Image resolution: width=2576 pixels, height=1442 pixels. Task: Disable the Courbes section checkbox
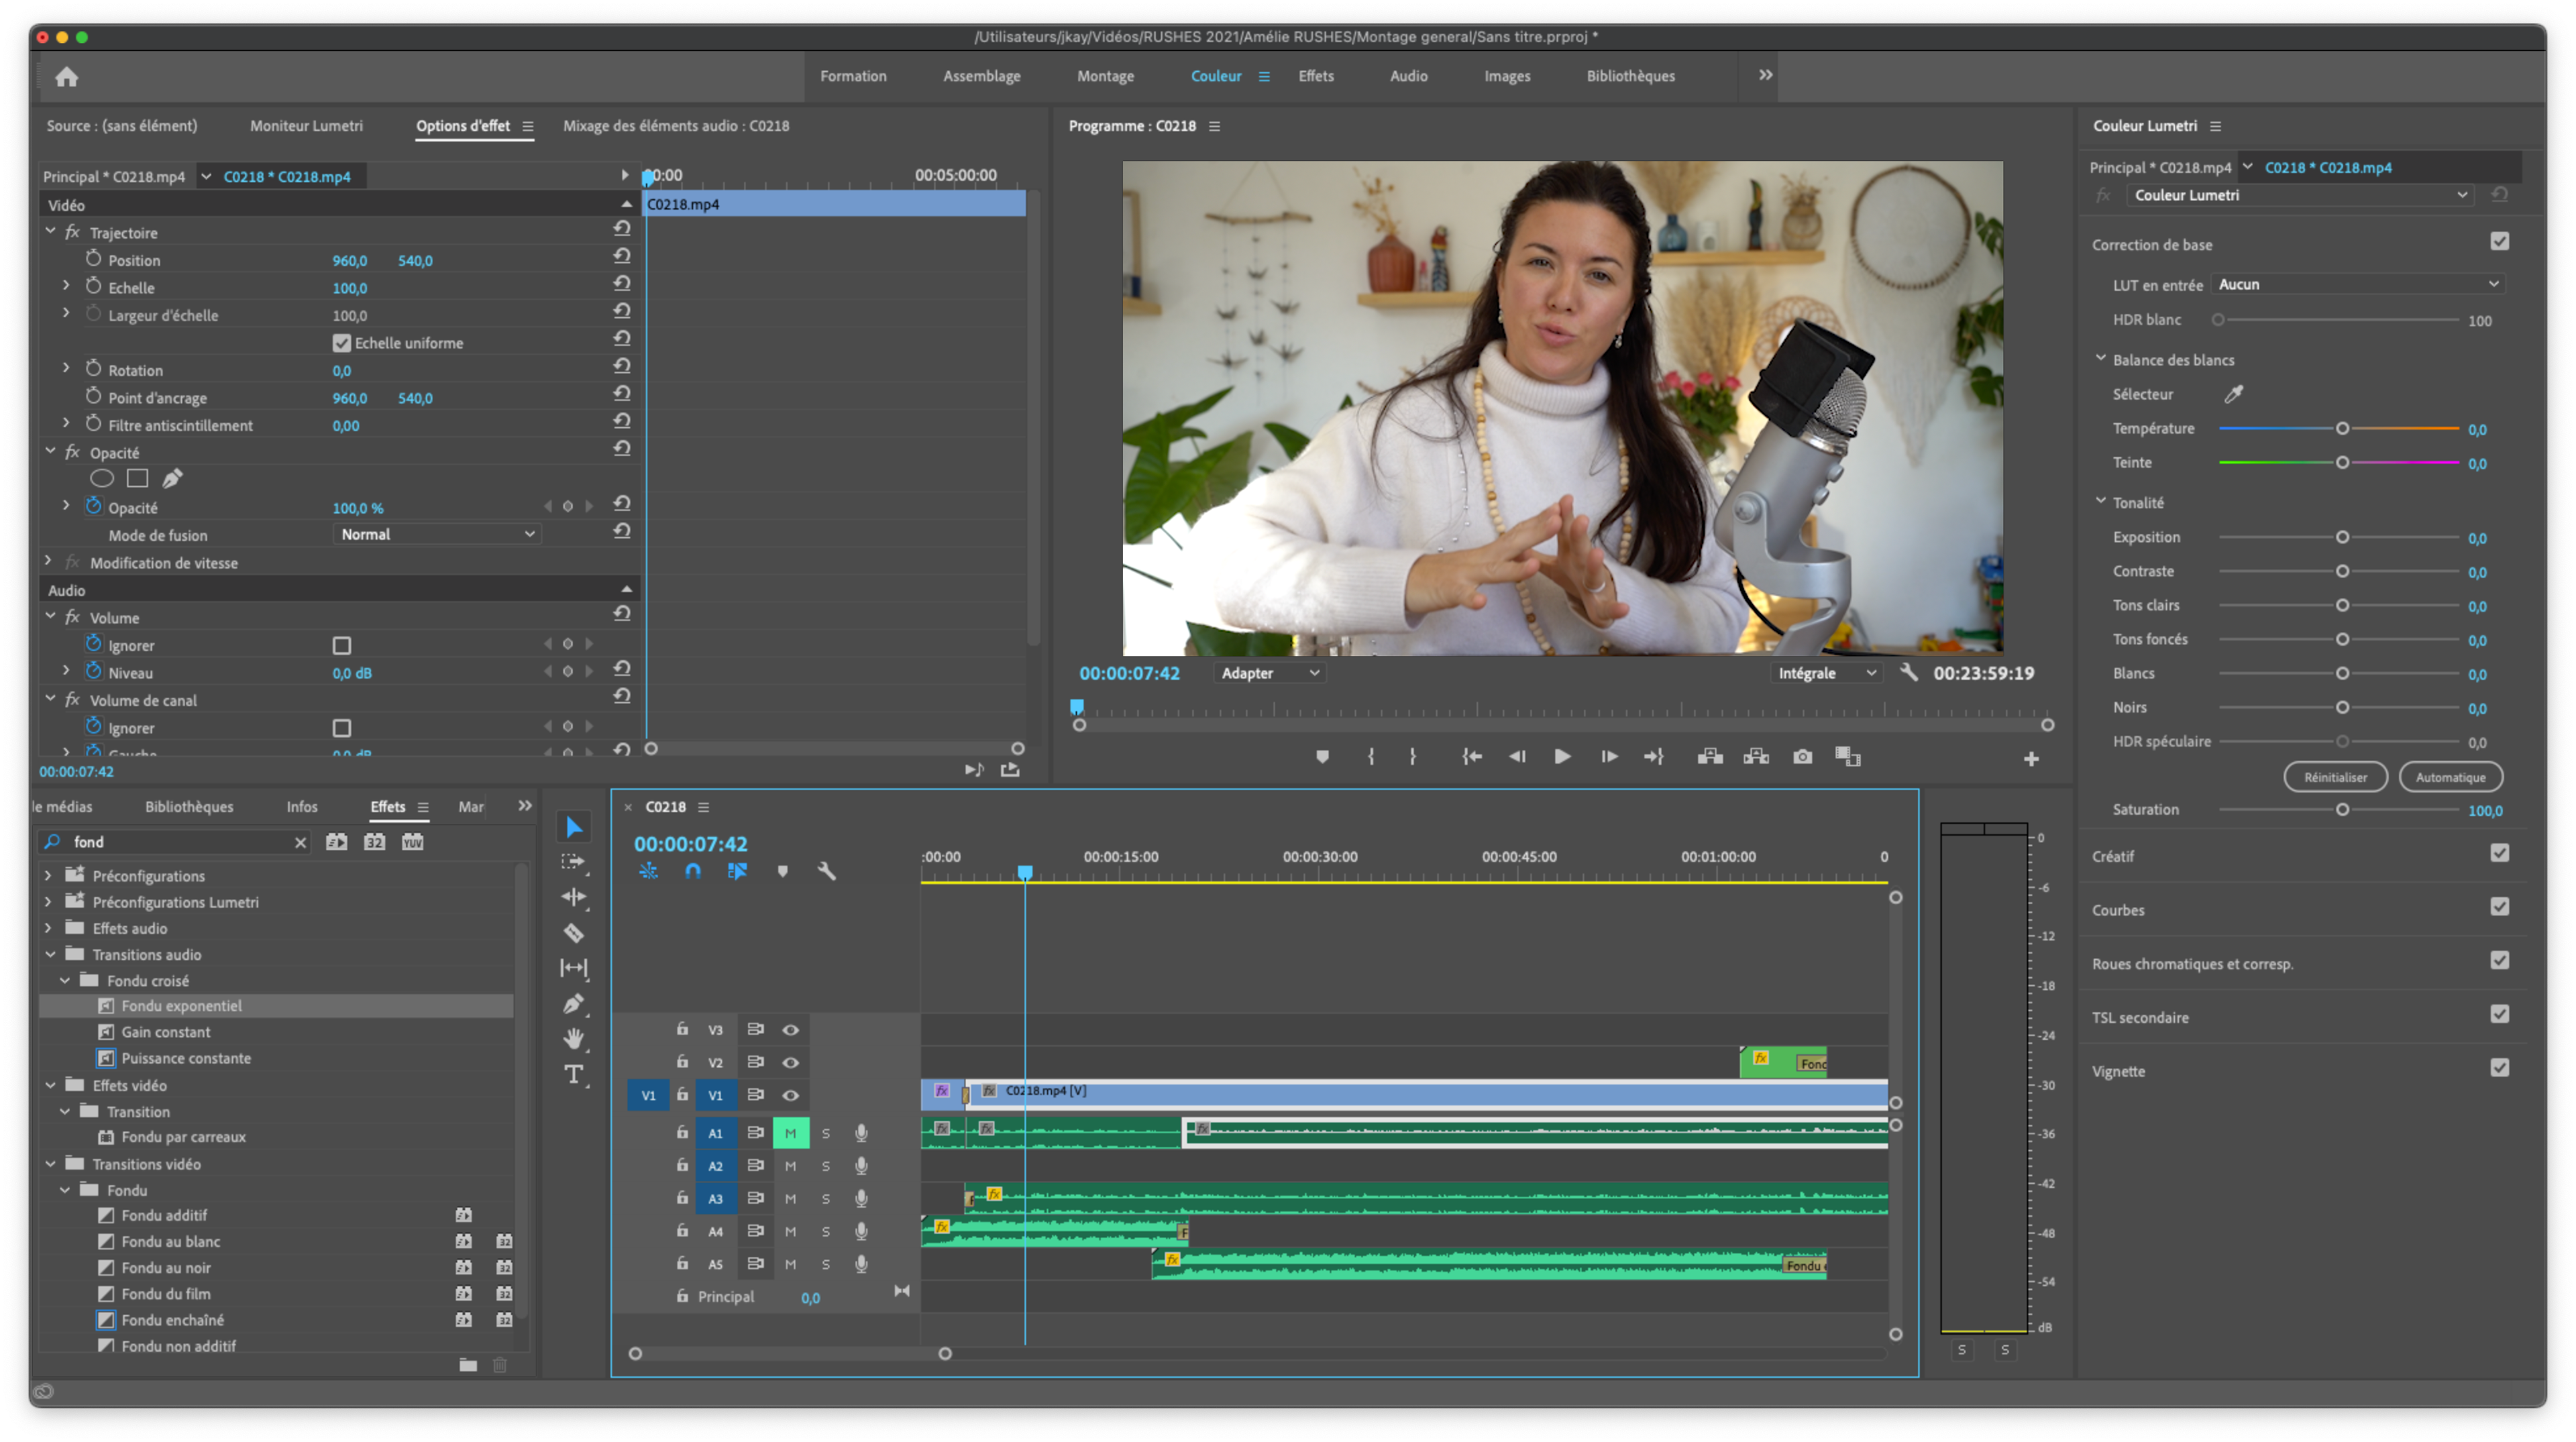tap(2499, 907)
